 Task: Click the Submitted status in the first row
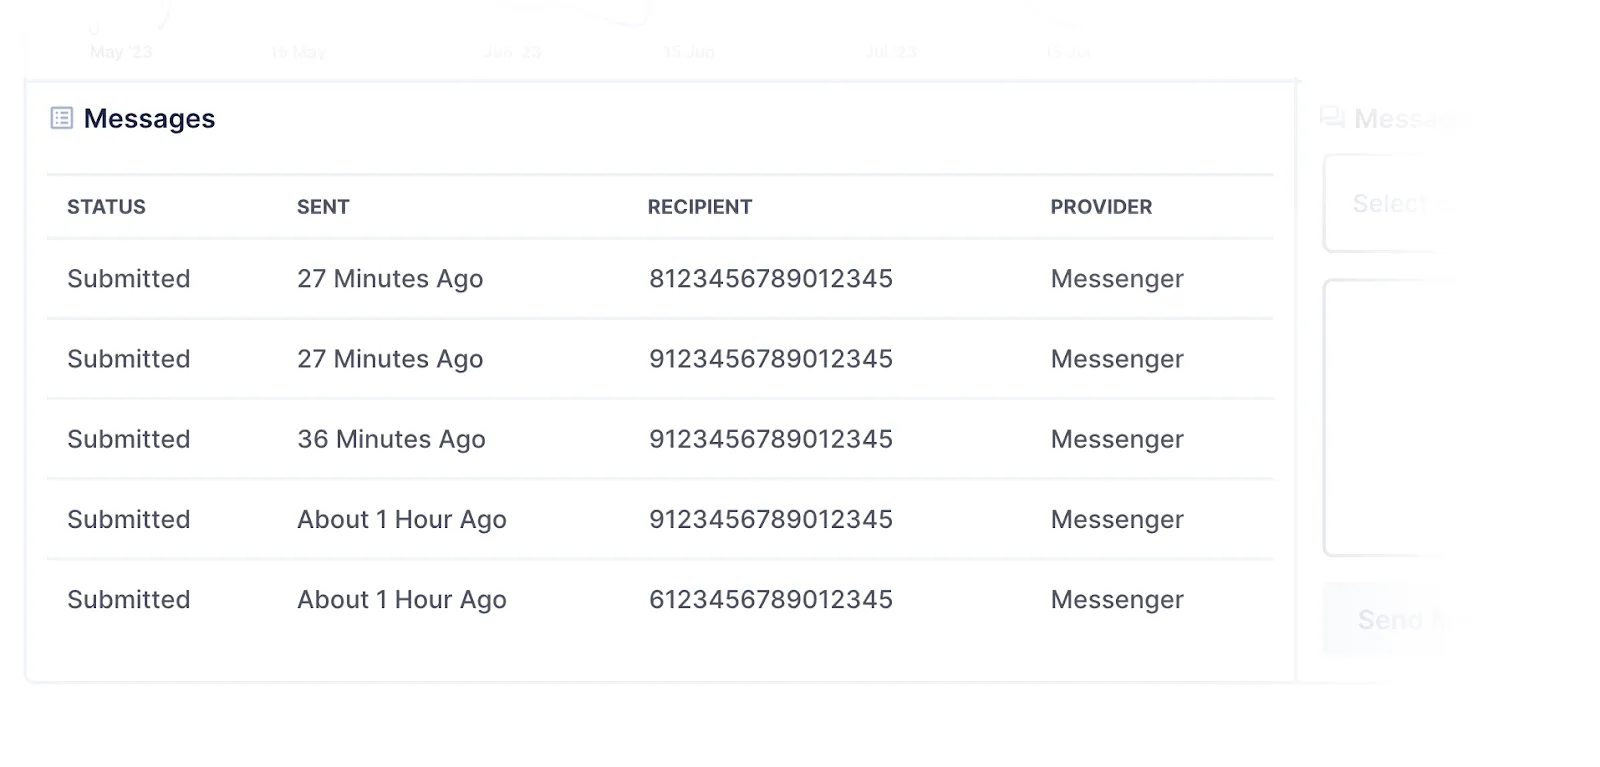point(129,279)
